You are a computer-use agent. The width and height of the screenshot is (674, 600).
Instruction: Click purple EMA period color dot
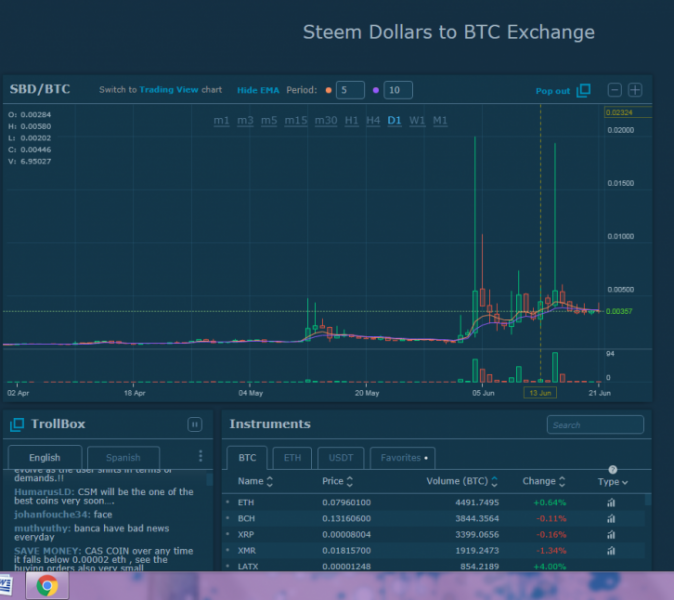point(376,90)
